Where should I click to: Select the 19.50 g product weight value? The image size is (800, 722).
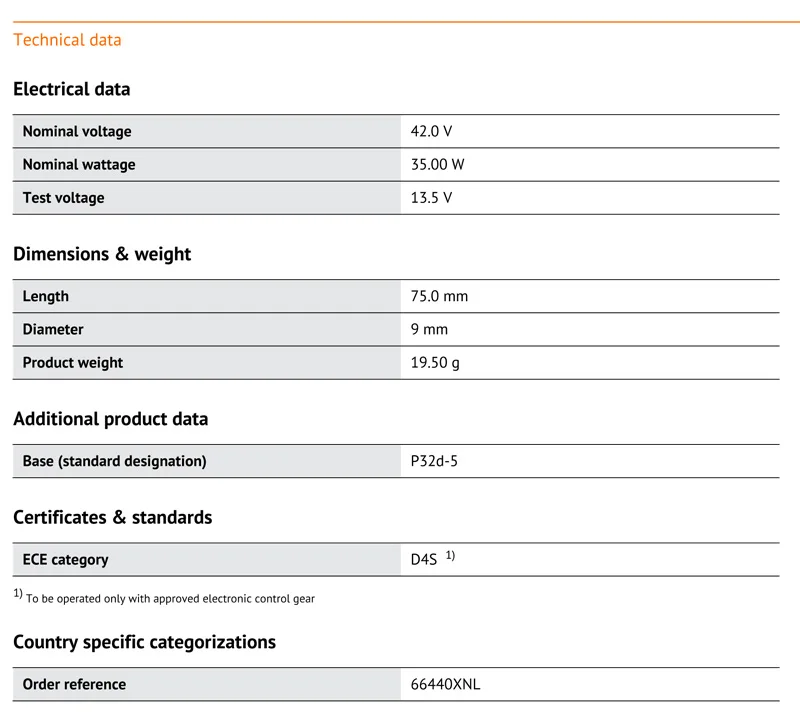click(435, 363)
